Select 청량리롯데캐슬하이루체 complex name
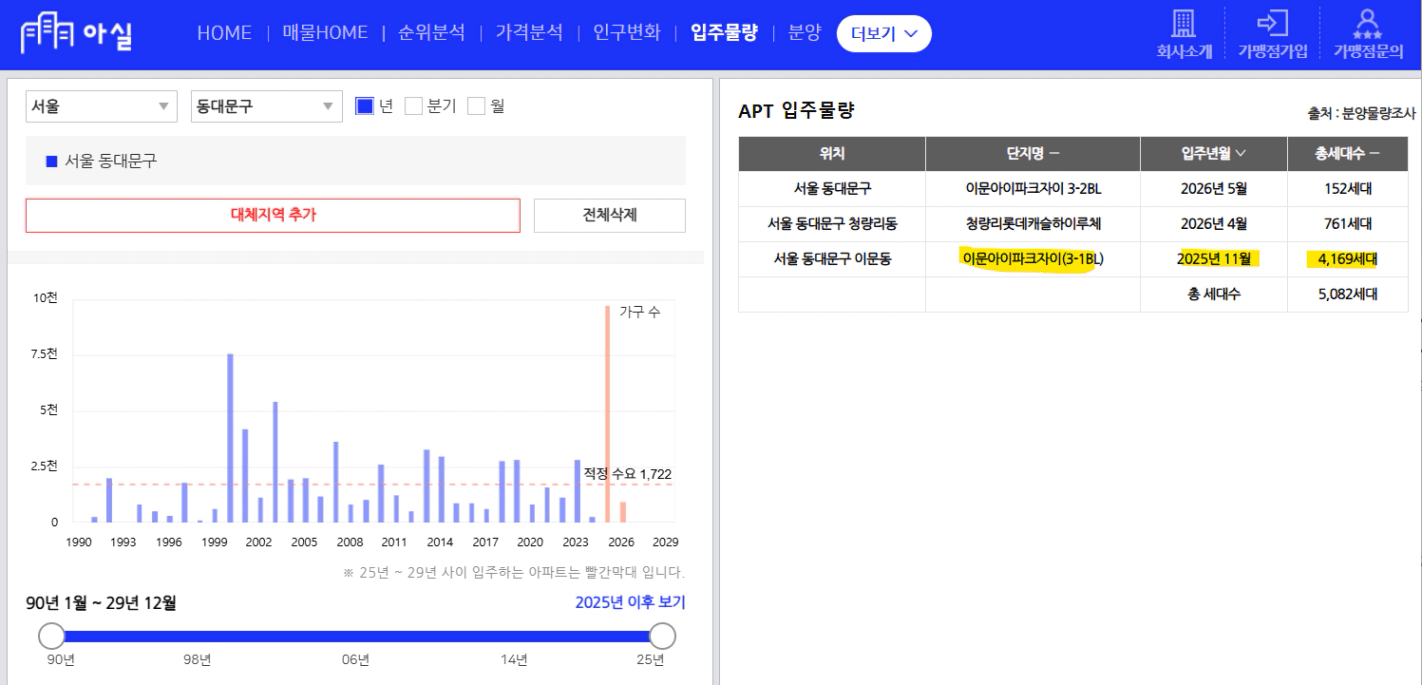Image resolution: width=1422 pixels, height=685 pixels. (1033, 224)
